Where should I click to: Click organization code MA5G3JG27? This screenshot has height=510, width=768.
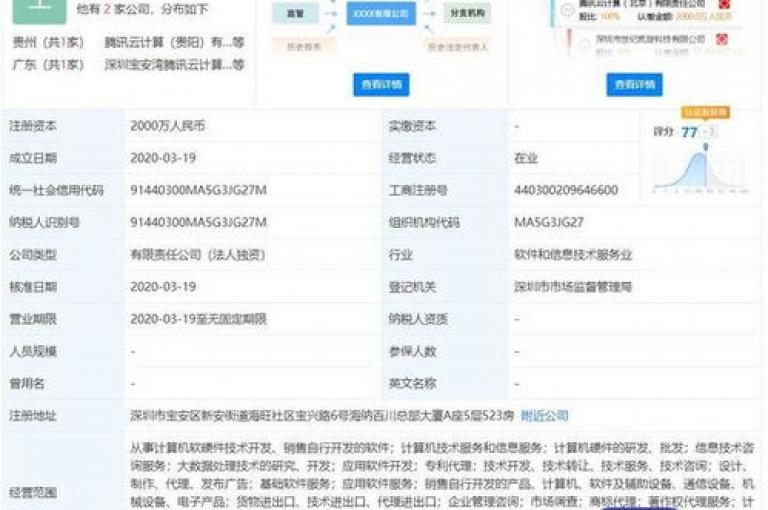[549, 222]
